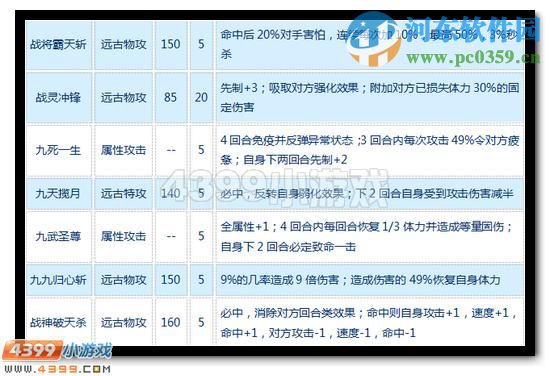Click the skill name 战灵冲锋
The height and width of the screenshot is (376, 550).
tap(58, 98)
